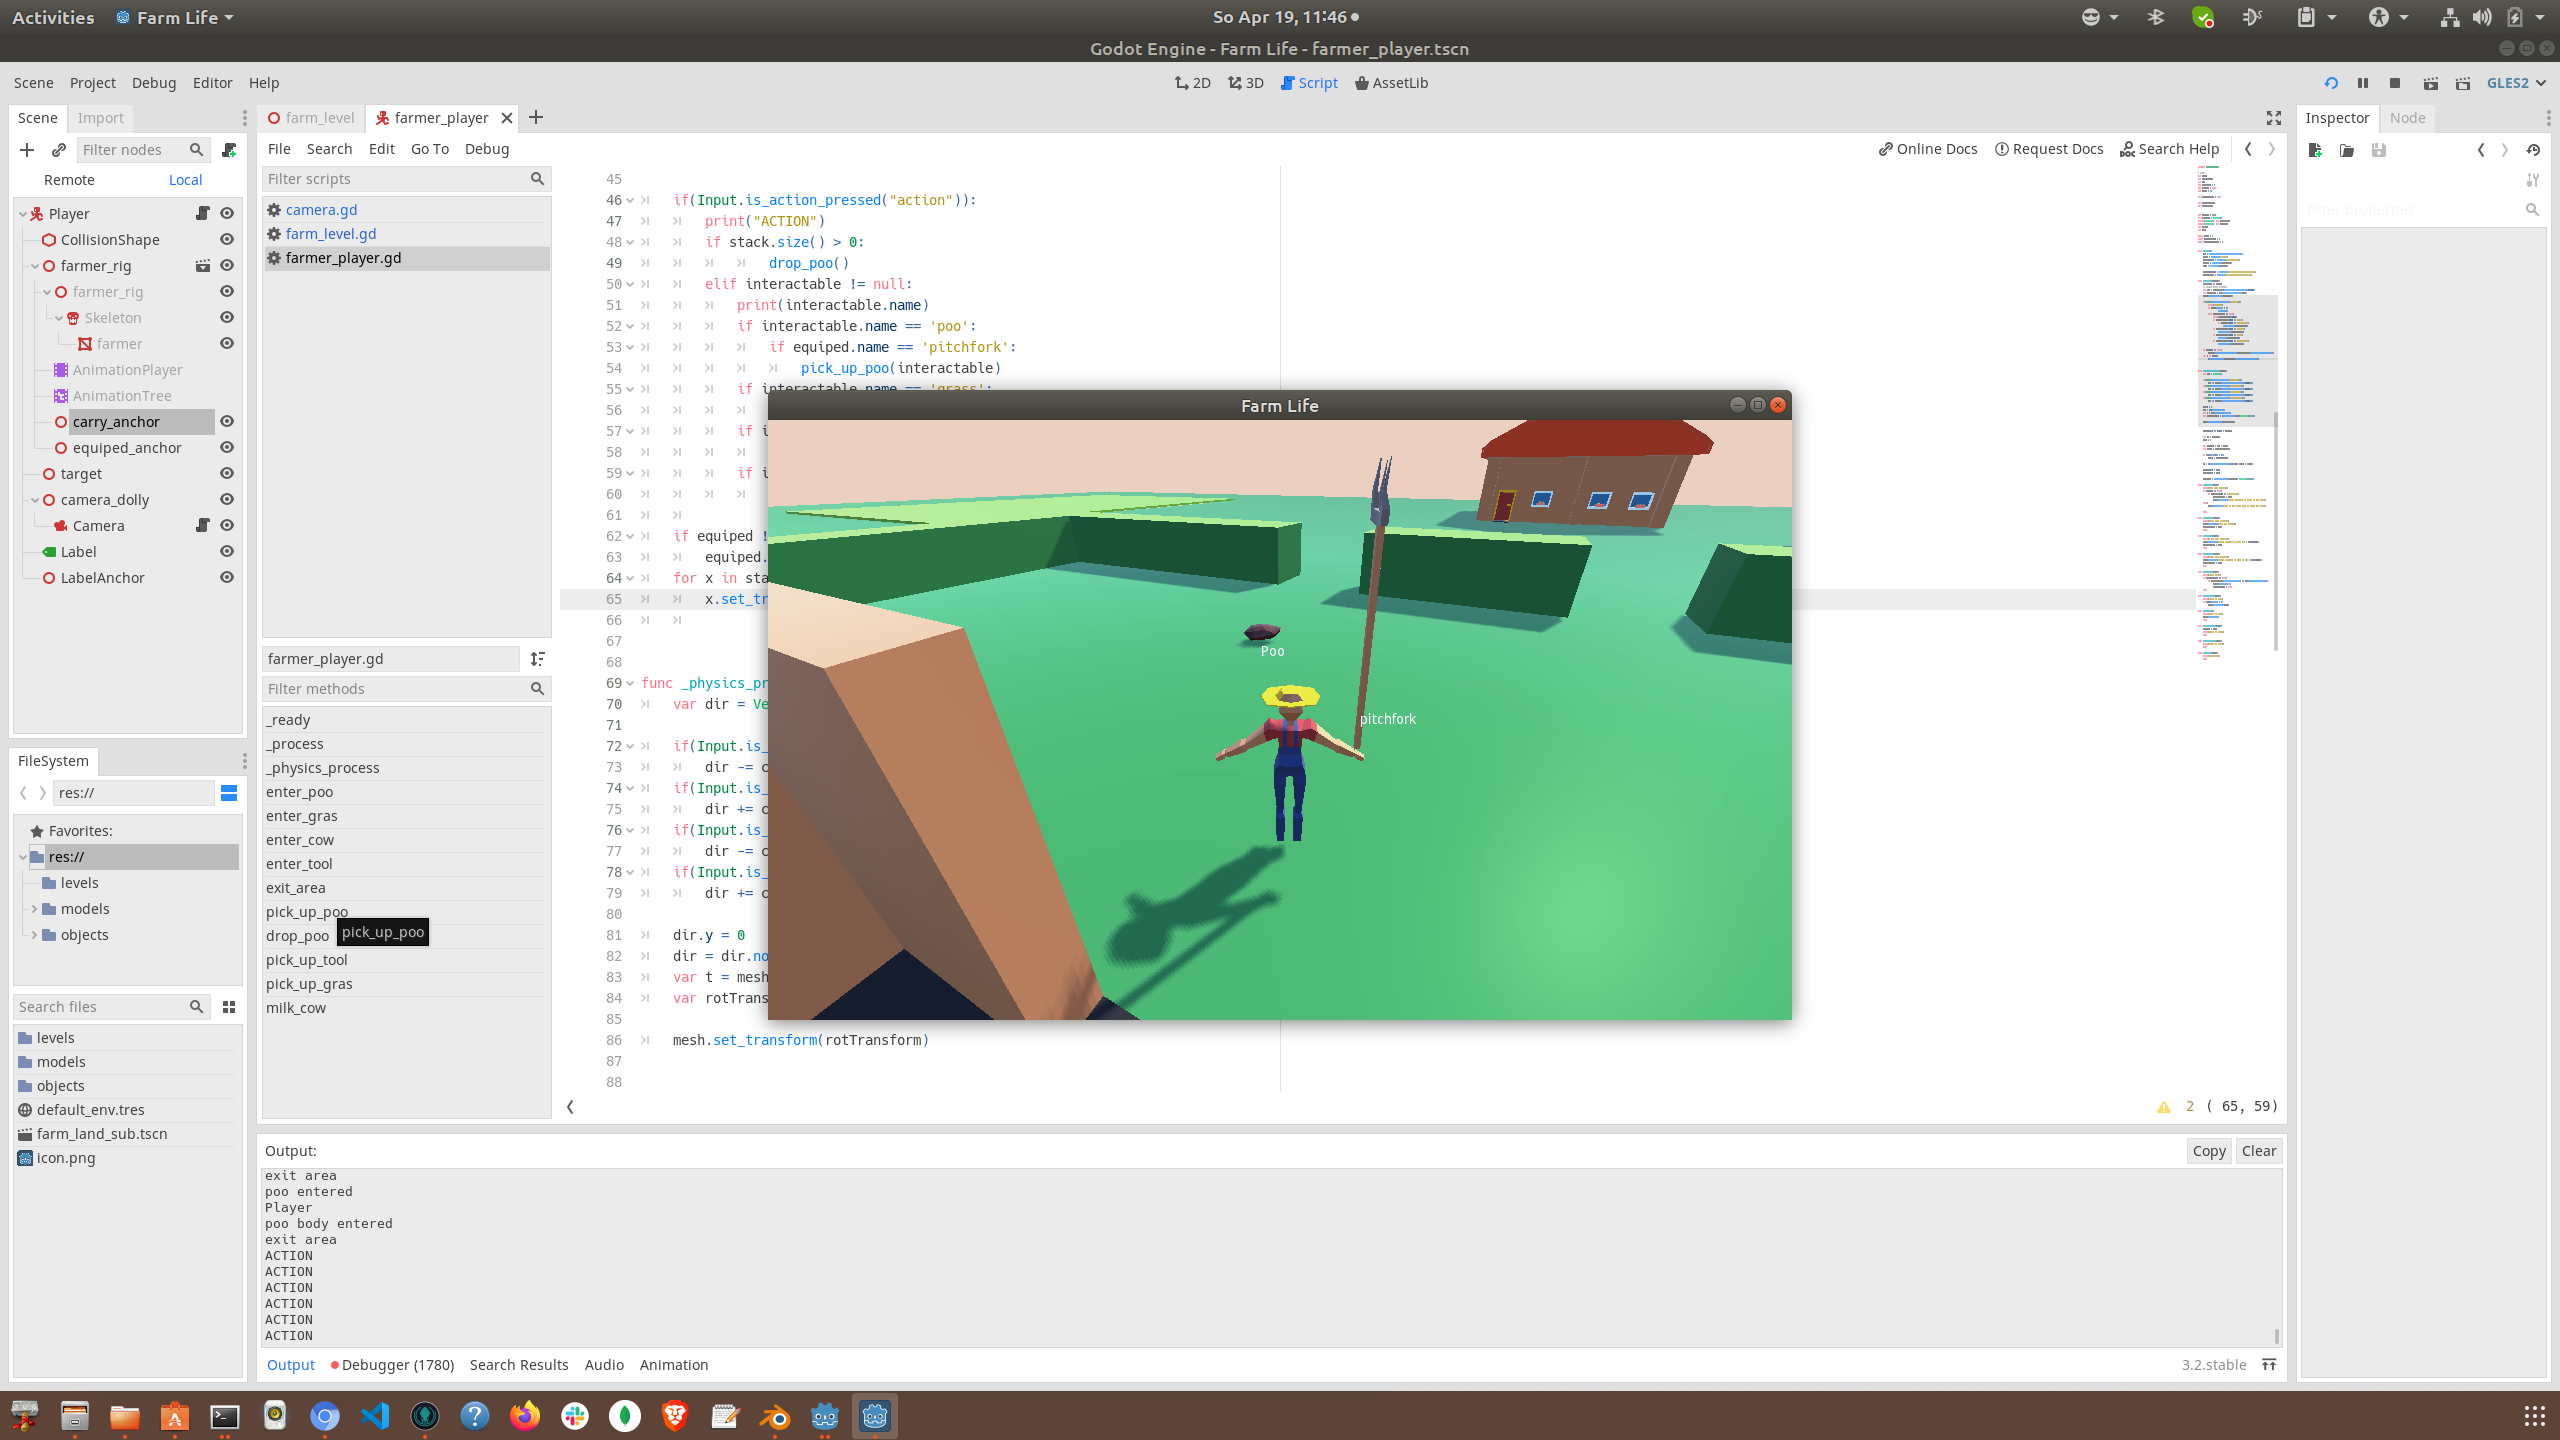Hide the CollisionShape node

pos(227,240)
